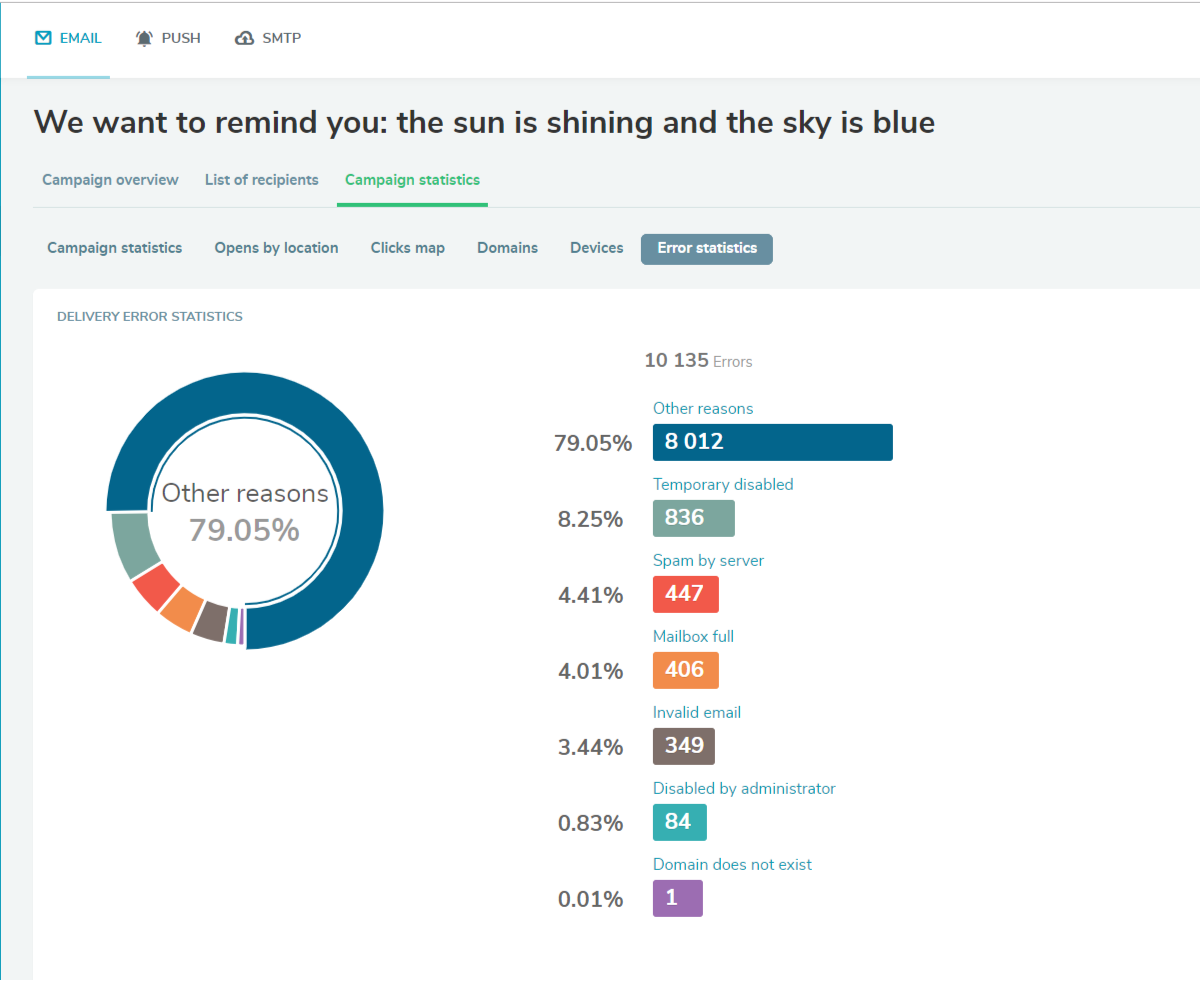Click the Other reasons 8 012 bar
Viewport: 1200px width, 983px height.
point(772,442)
